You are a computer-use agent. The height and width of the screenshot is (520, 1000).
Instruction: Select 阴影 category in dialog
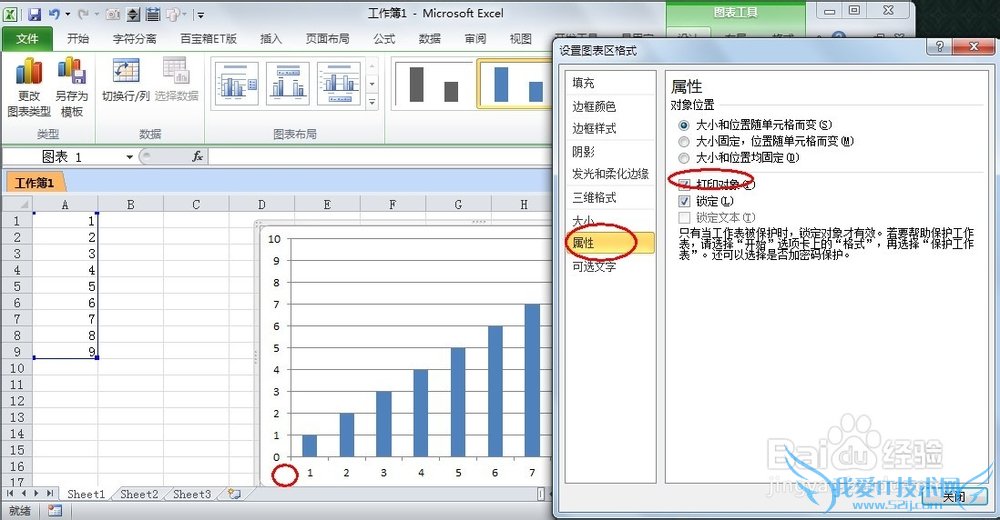tap(610, 152)
